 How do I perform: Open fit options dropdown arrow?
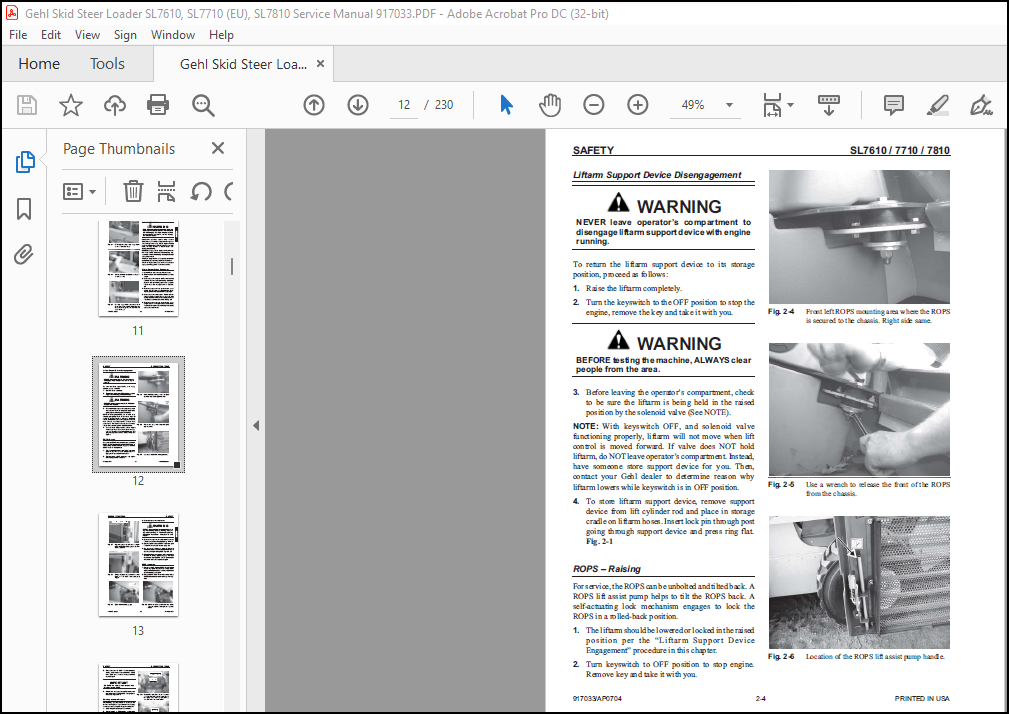pos(791,105)
